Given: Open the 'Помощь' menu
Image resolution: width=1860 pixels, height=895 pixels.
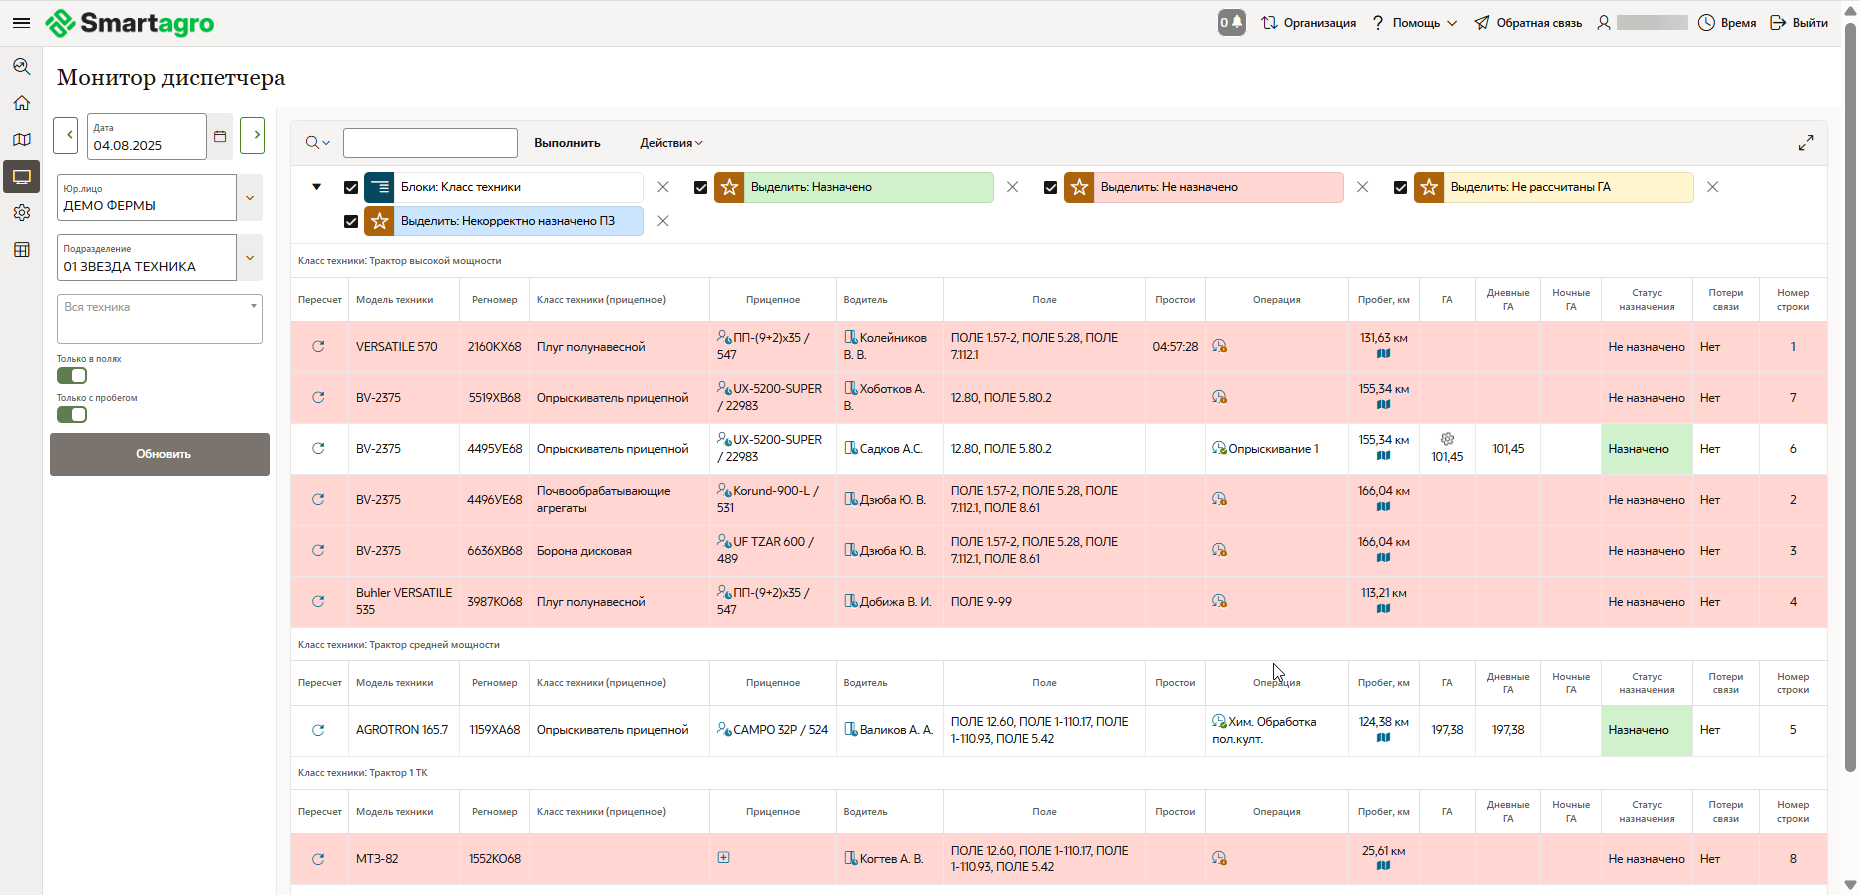Looking at the screenshot, I should (x=1415, y=23).
